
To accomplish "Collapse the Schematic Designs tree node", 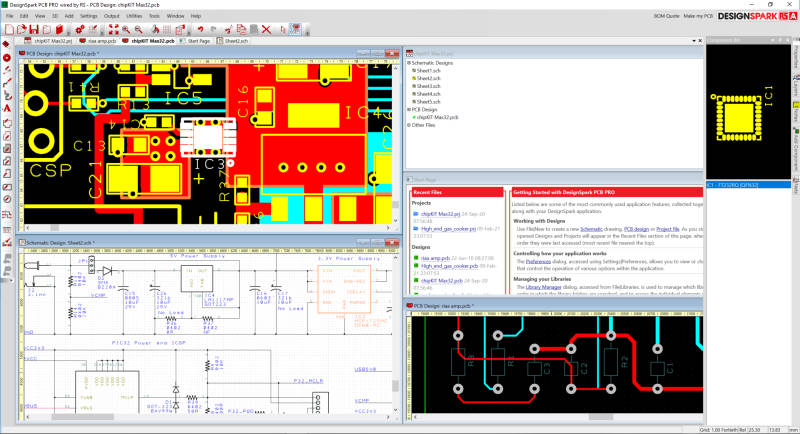I will click(408, 62).
